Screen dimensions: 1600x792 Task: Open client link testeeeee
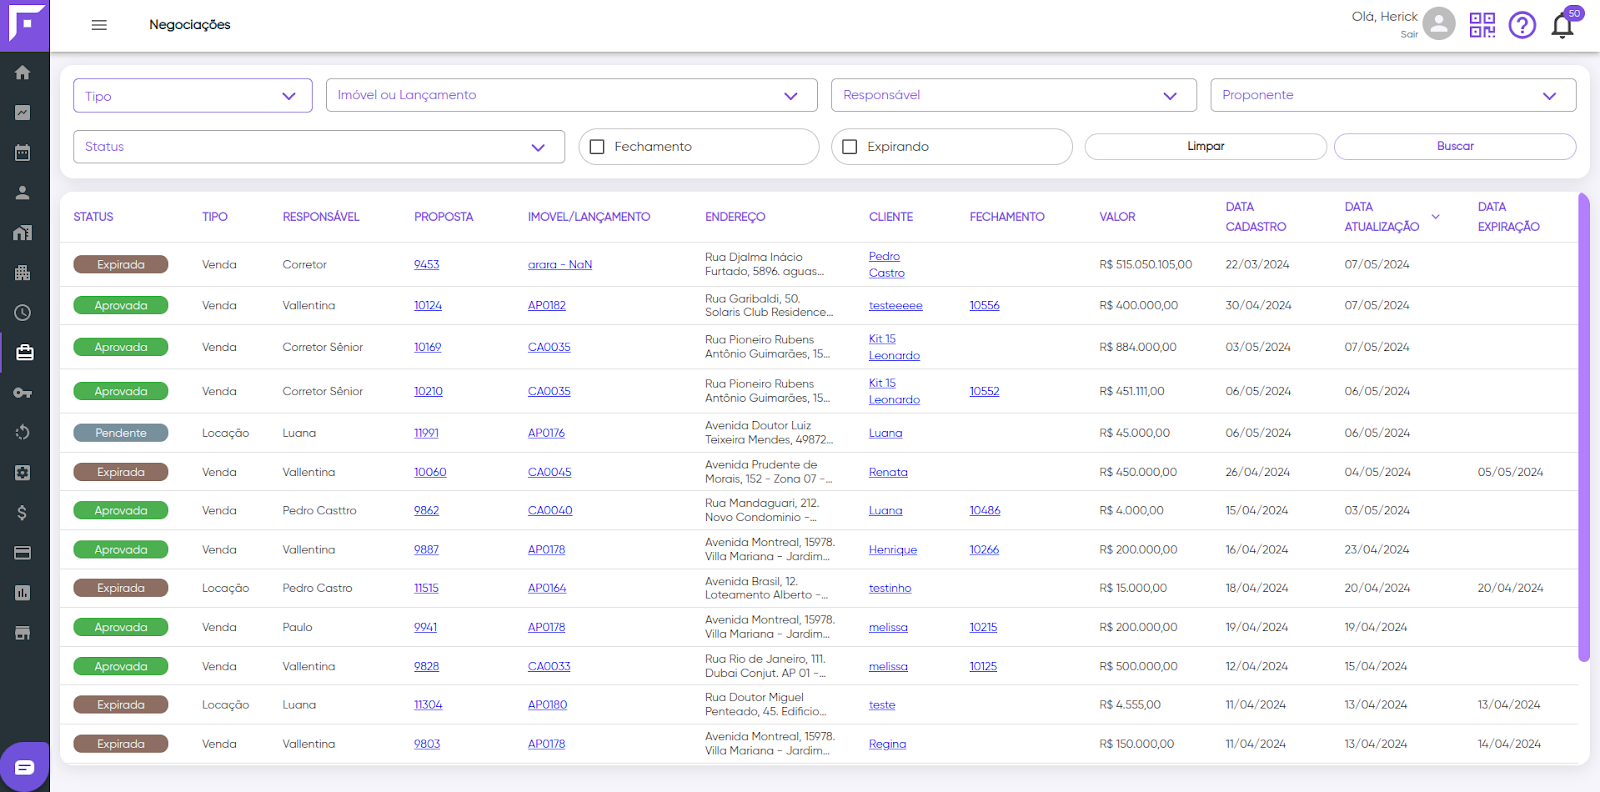[x=896, y=306]
